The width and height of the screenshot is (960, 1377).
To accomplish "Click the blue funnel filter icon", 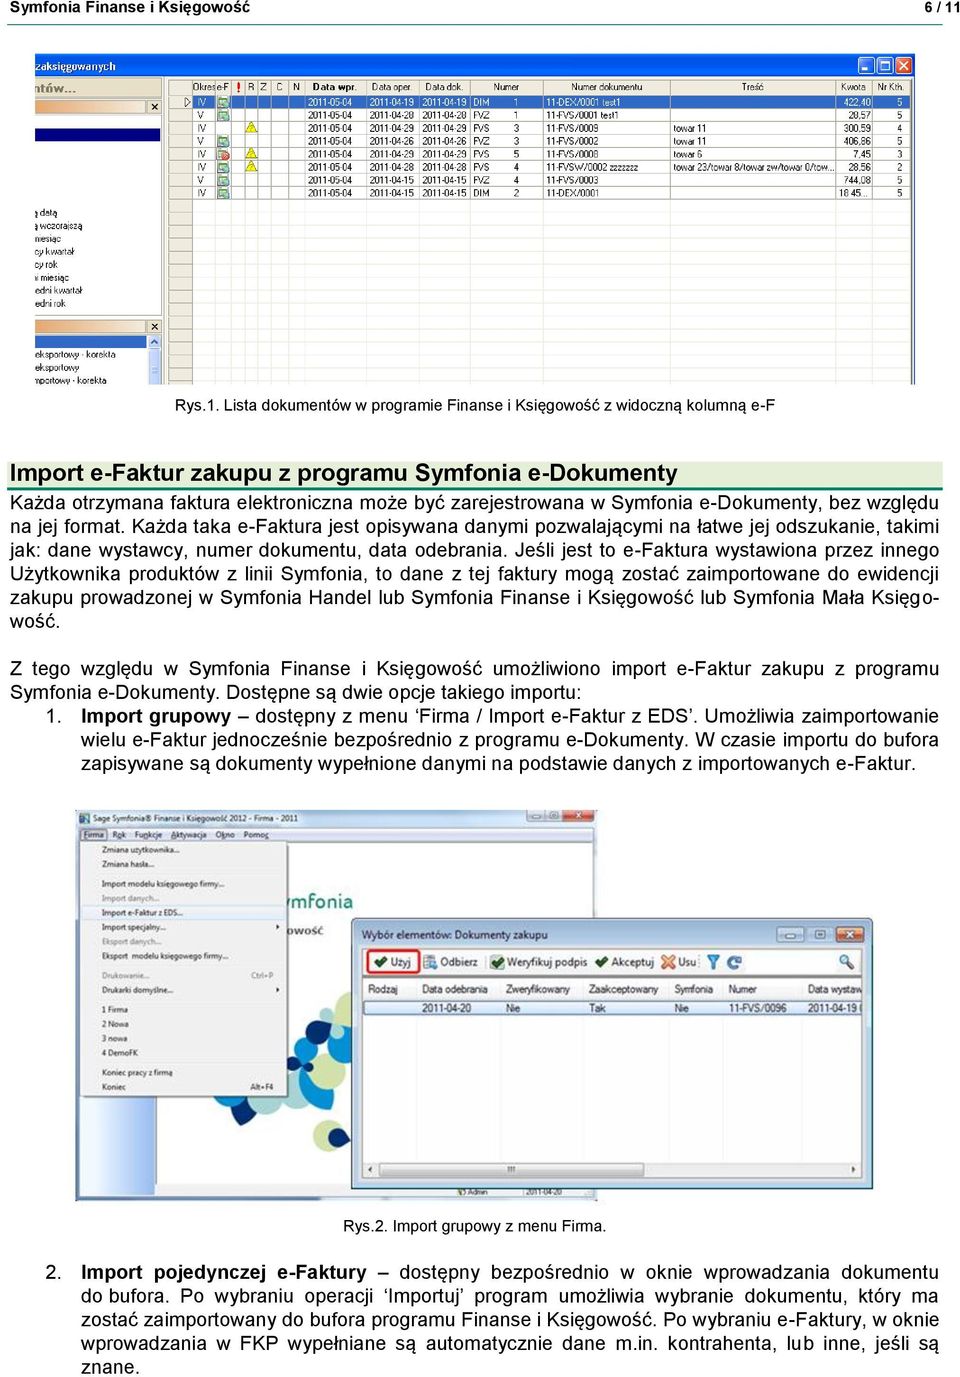I will [713, 962].
